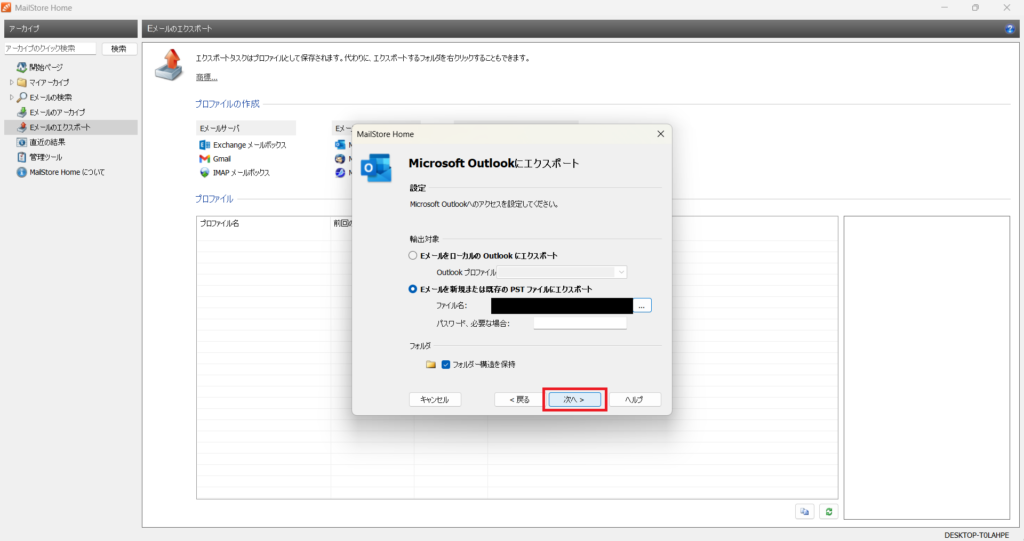Choose IMAP メールボックス profile

[241, 173]
